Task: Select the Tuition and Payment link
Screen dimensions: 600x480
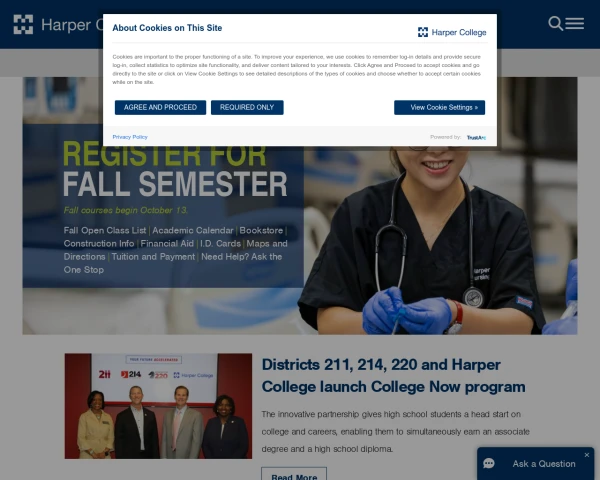Action: pyautogui.click(x=153, y=257)
